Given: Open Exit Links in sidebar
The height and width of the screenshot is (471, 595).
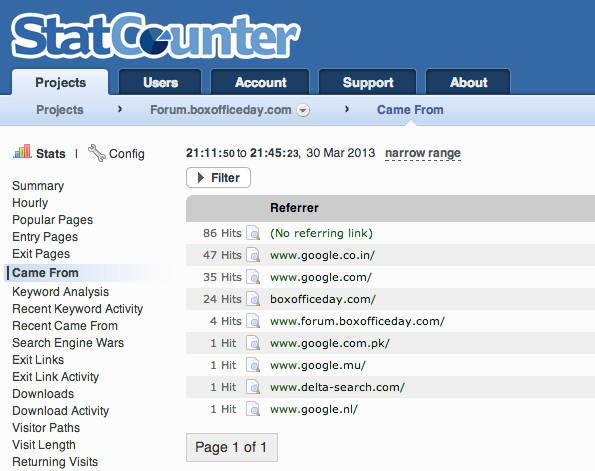Looking at the screenshot, I should (x=38, y=359).
